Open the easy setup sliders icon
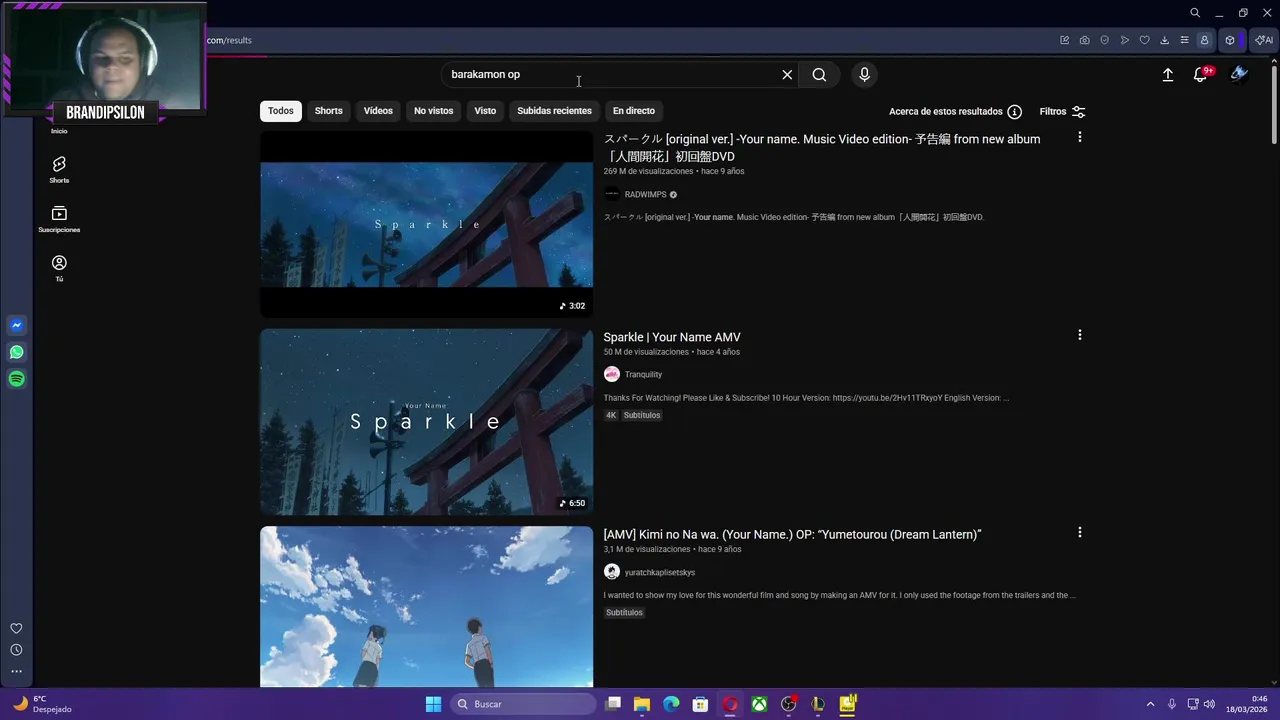This screenshot has width=1280, height=720. (1185, 40)
